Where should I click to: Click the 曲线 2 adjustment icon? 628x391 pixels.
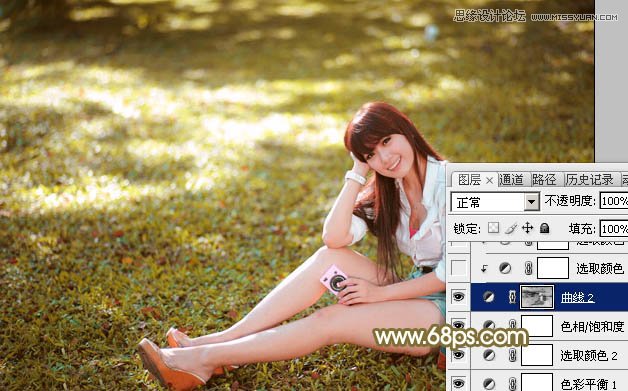click(x=489, y=297)
